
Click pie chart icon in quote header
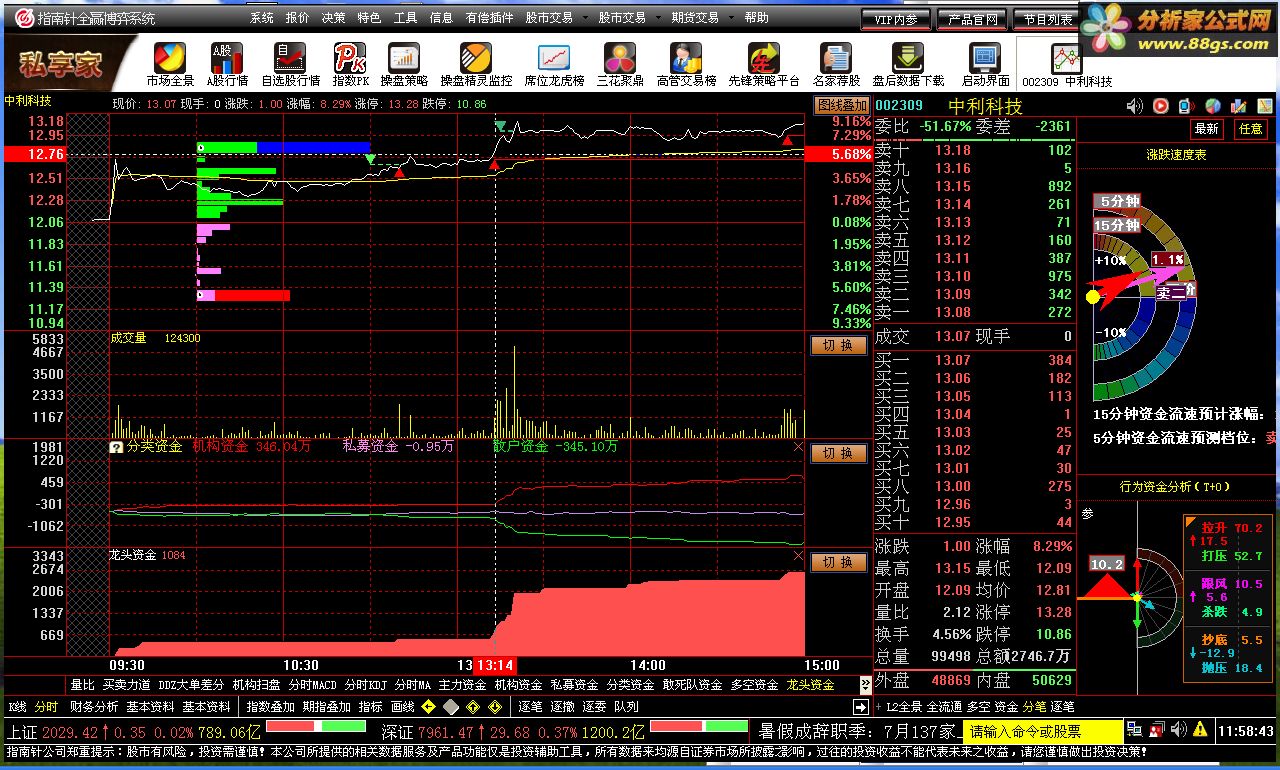coord(1213,106)
